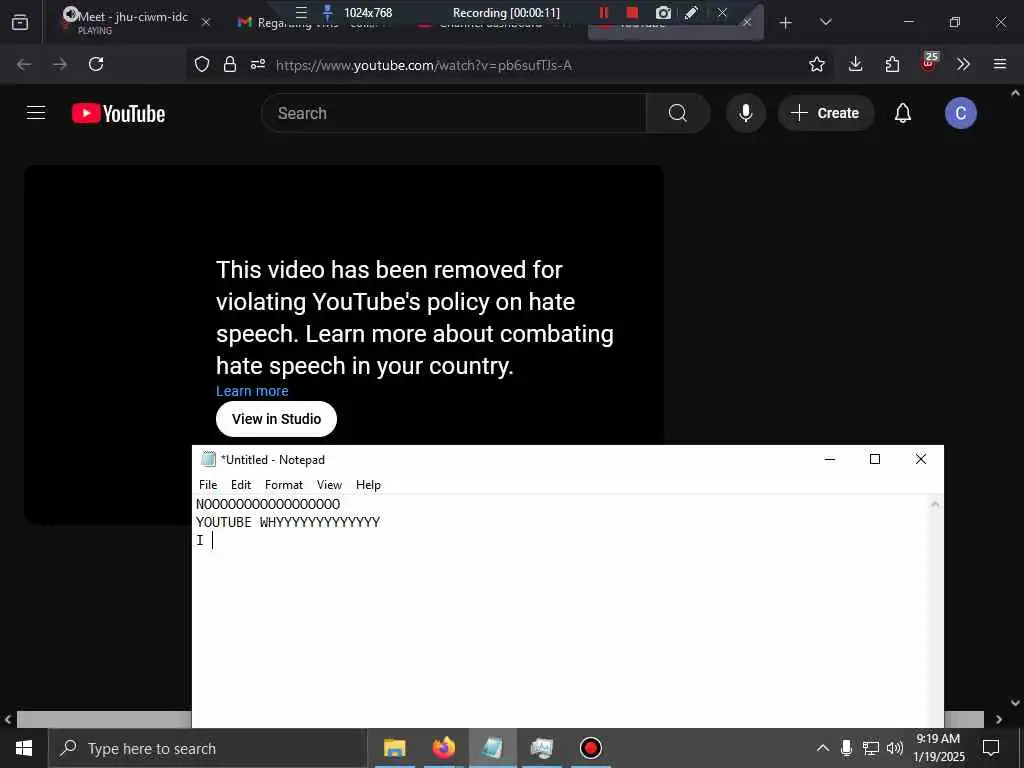Open the Notepad Format menu
The height and width of the screenshot is (768, 1024).
tap(283, 485)
